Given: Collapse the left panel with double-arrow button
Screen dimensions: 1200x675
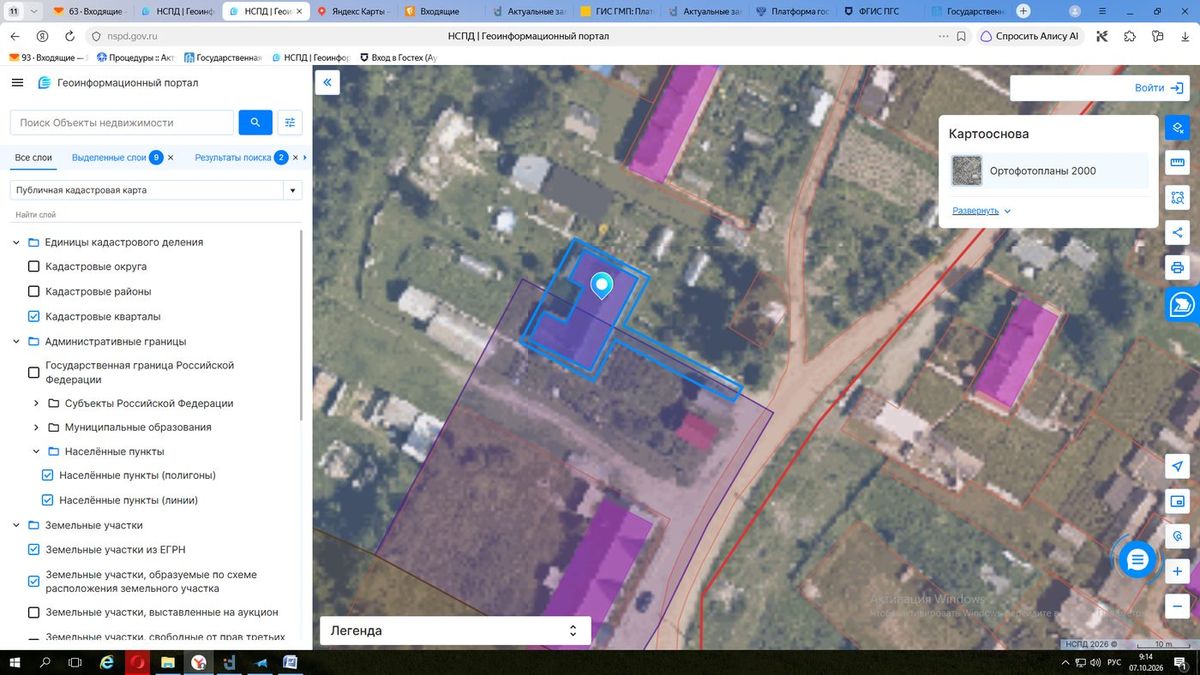Looking at the screenshot, I should tap(327, 83).
